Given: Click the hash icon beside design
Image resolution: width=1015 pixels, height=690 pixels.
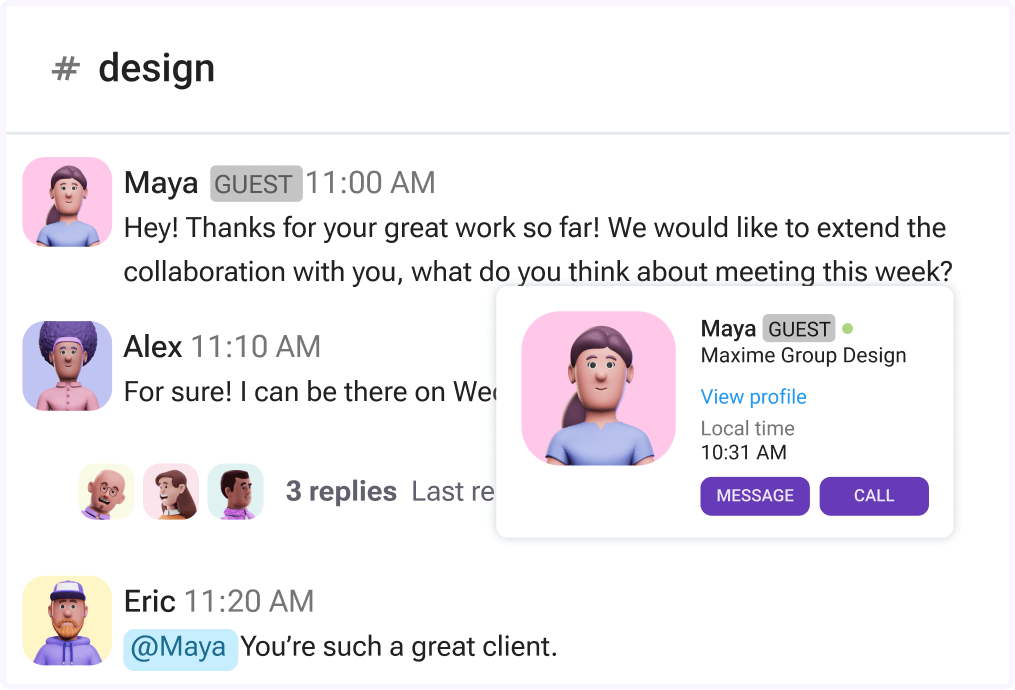Looking at the screenshot, I should (x=66, y=69).
